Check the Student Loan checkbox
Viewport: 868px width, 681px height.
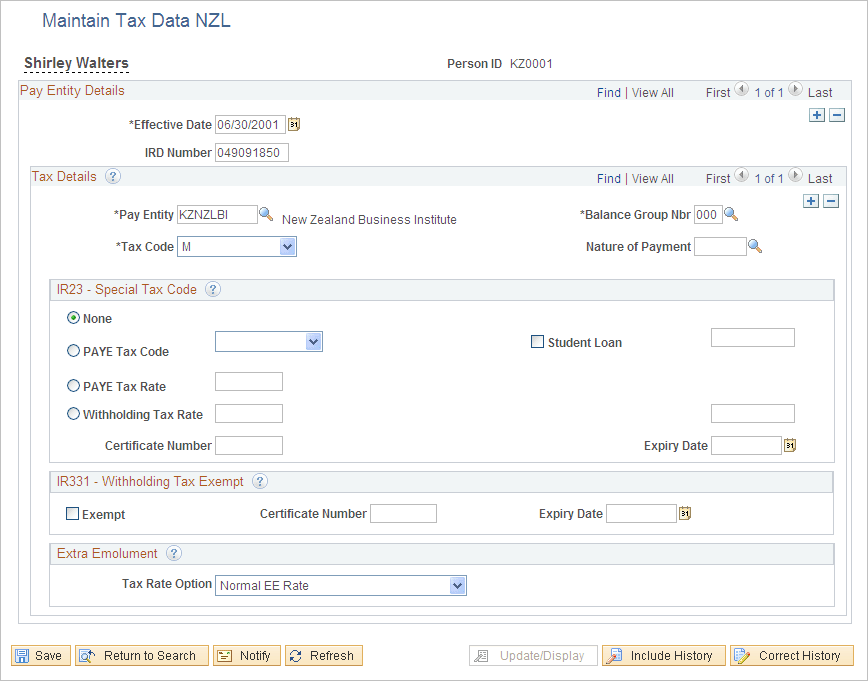click(537, 341)
